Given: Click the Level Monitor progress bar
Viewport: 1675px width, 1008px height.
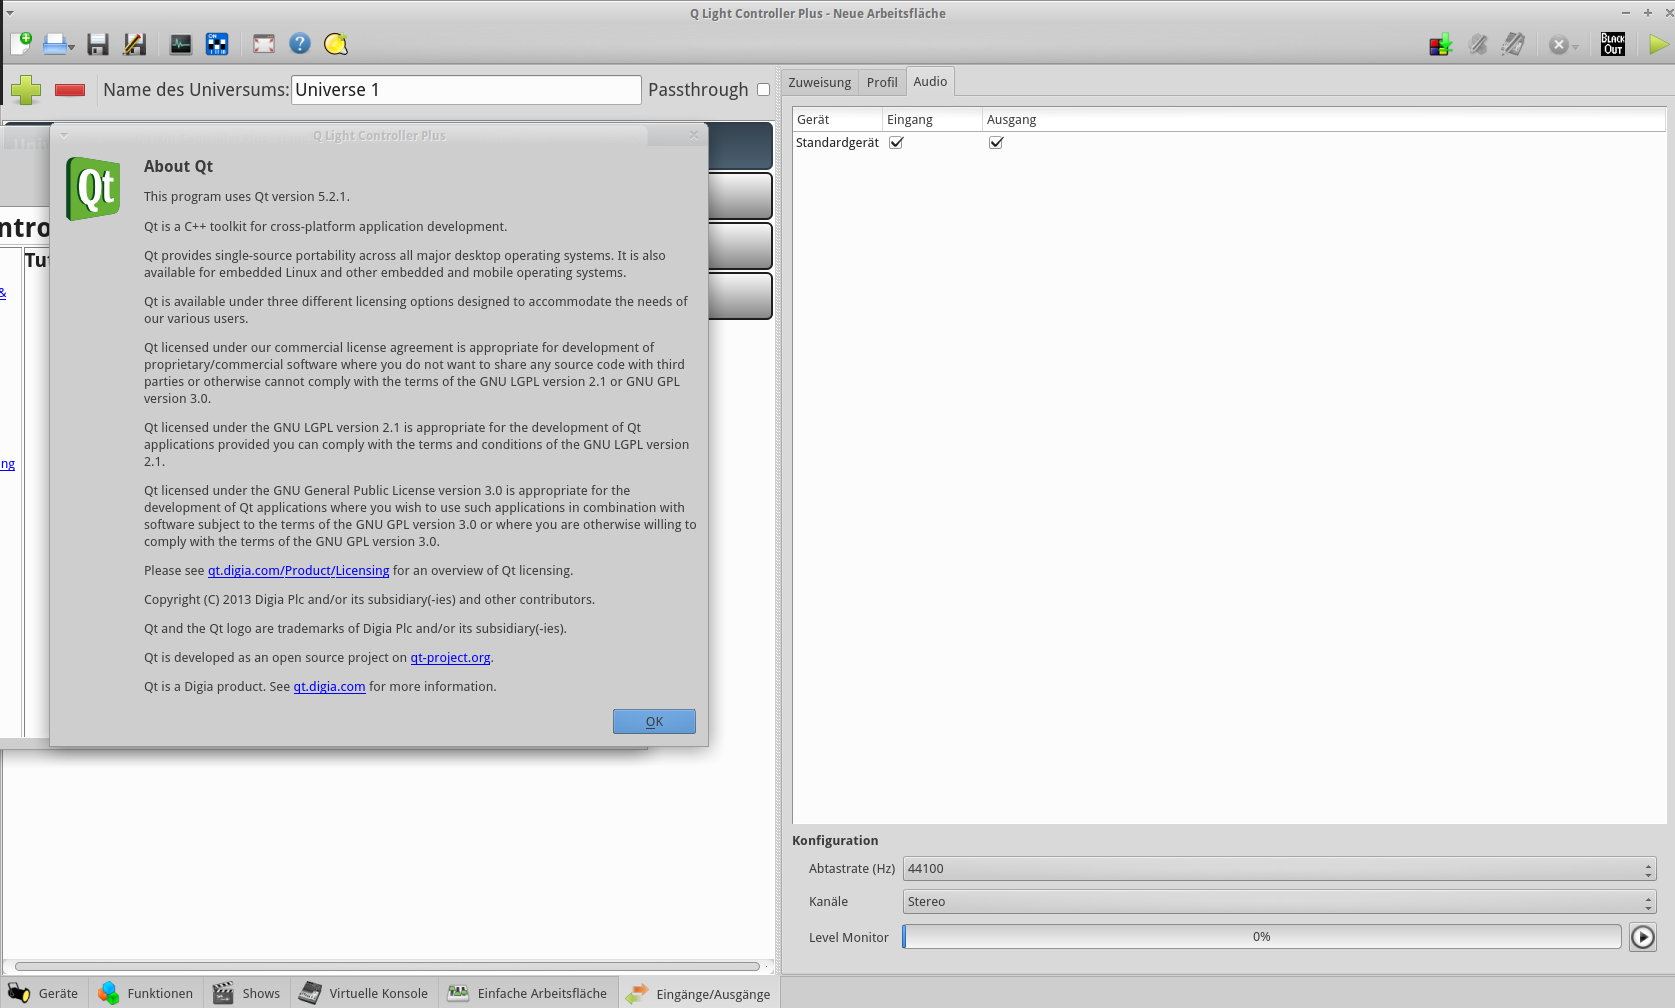Looking at the screenshot, I should click(1262, 937).
